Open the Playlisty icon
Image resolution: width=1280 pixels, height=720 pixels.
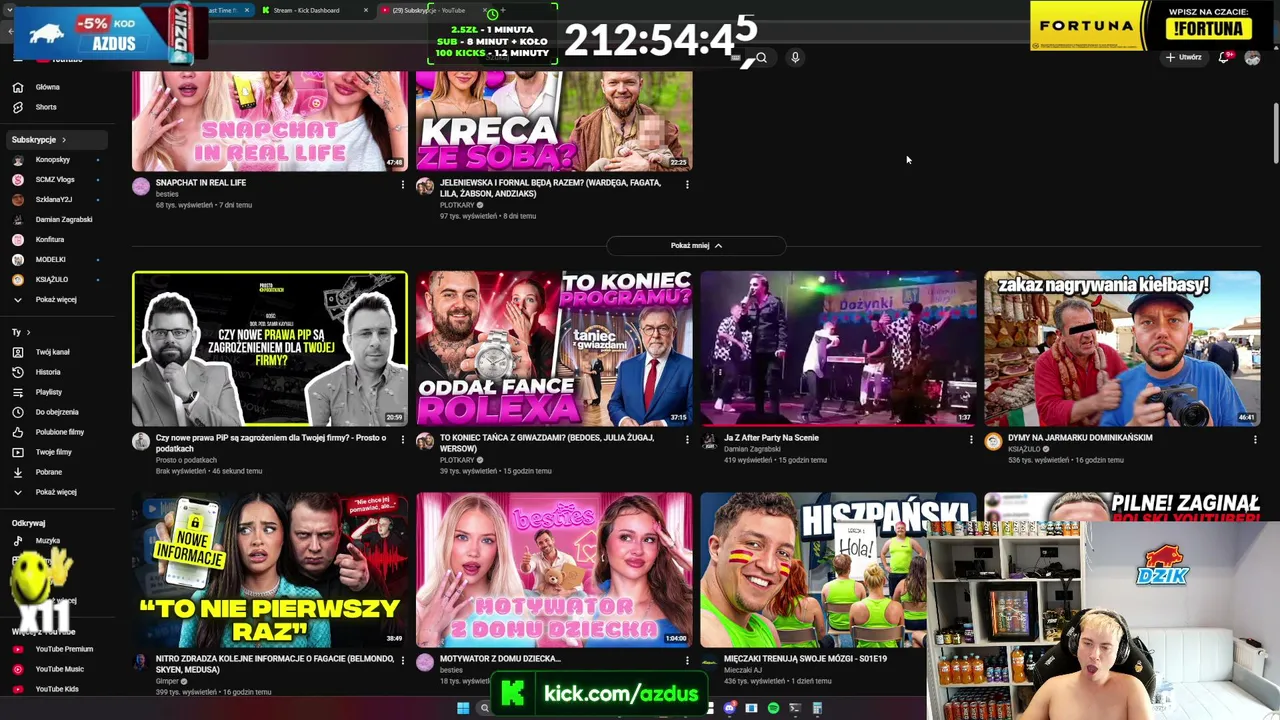17,392
